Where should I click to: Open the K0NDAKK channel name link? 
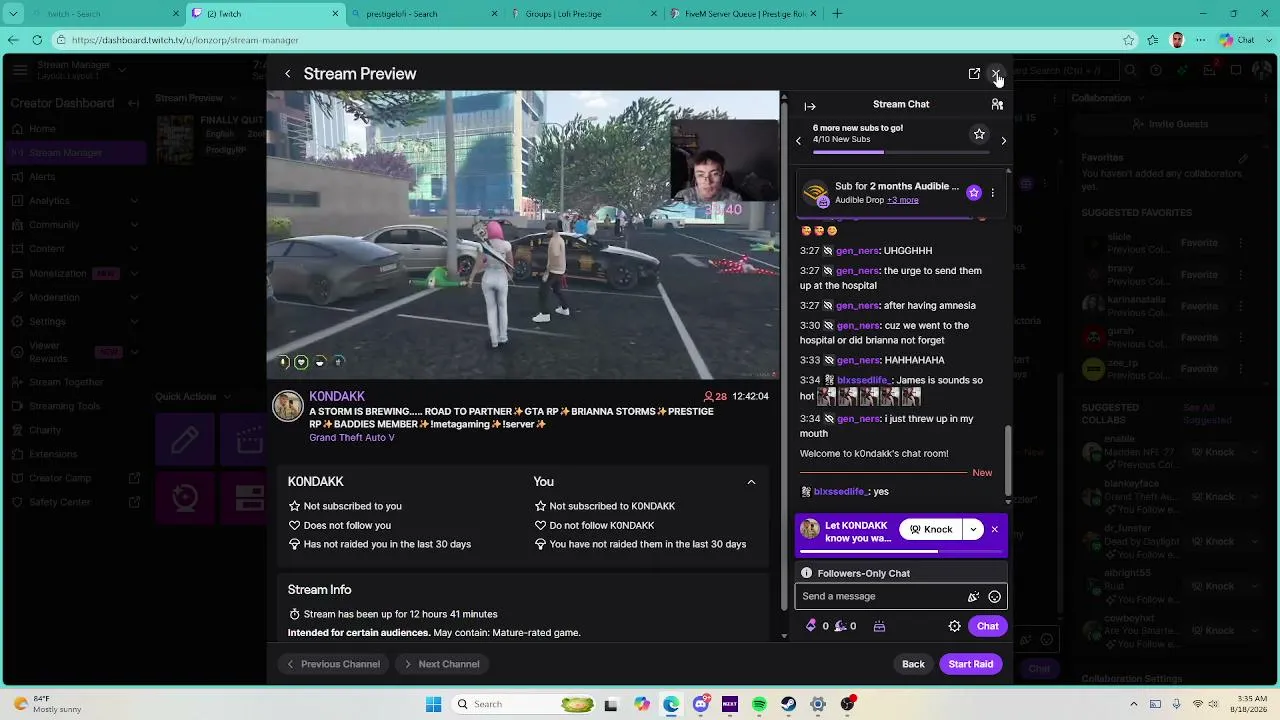(337, 396)
